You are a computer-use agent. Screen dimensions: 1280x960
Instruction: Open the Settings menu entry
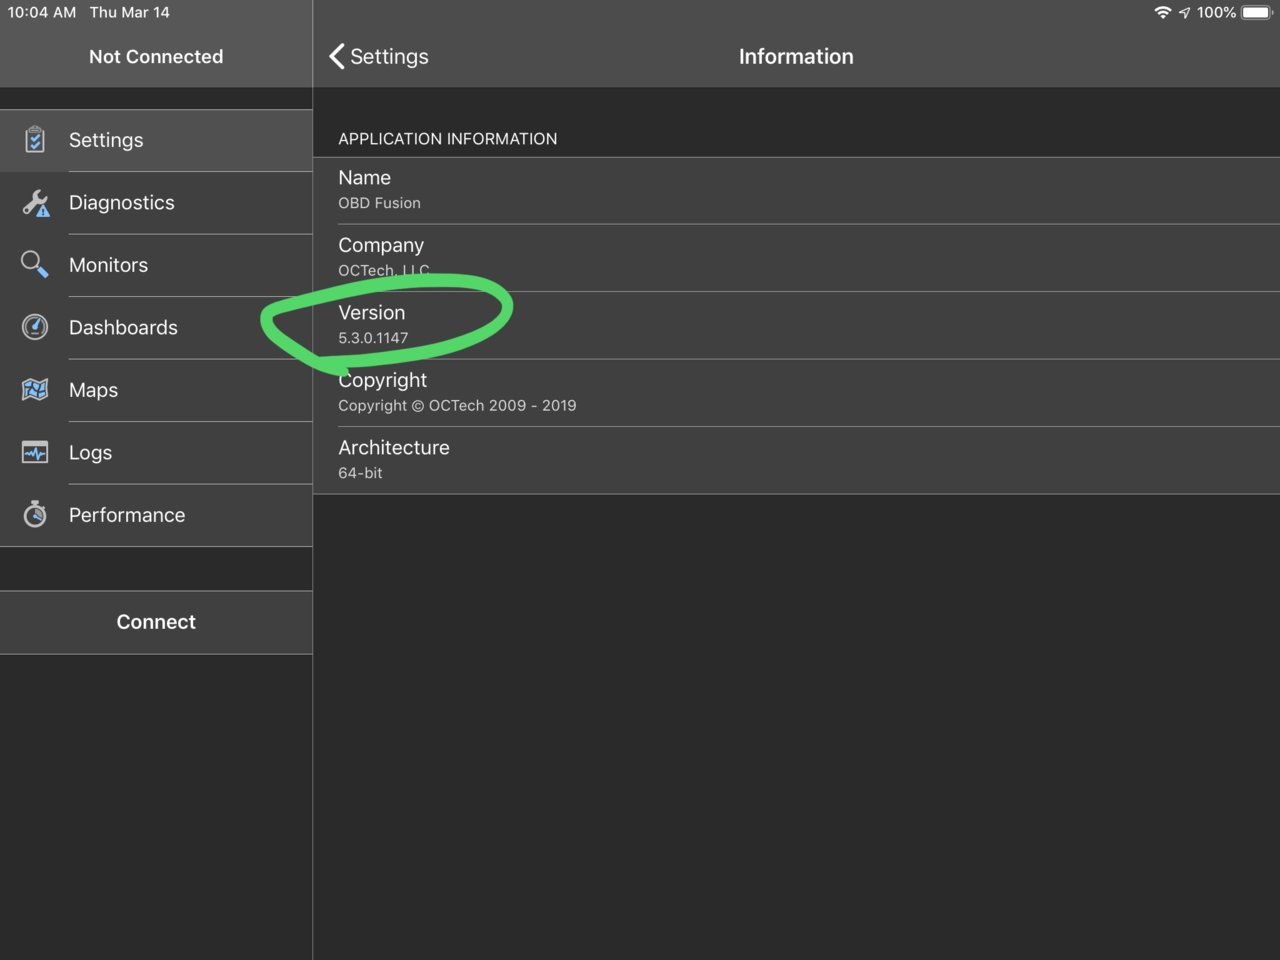pos(156,140)
